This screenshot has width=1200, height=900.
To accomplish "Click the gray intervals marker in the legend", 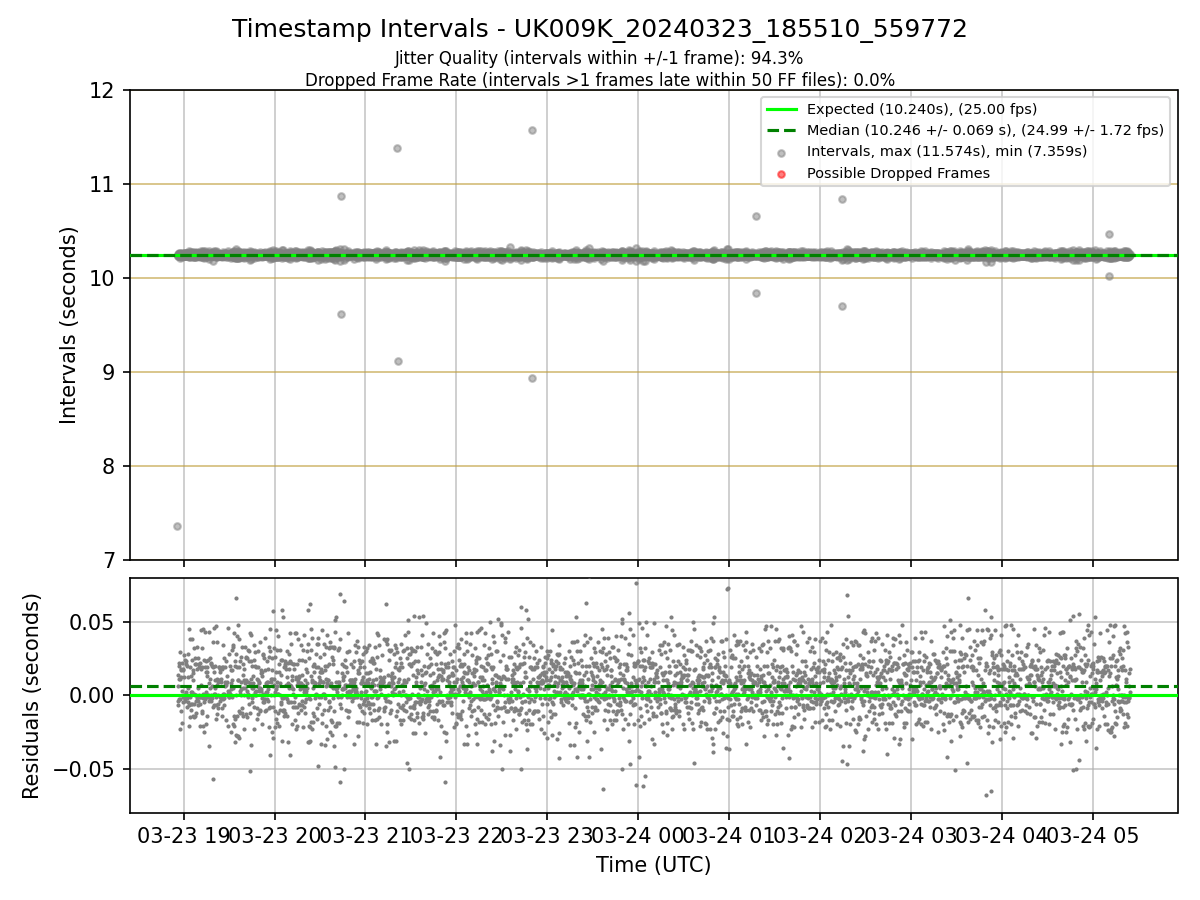I will coord(782,152).
